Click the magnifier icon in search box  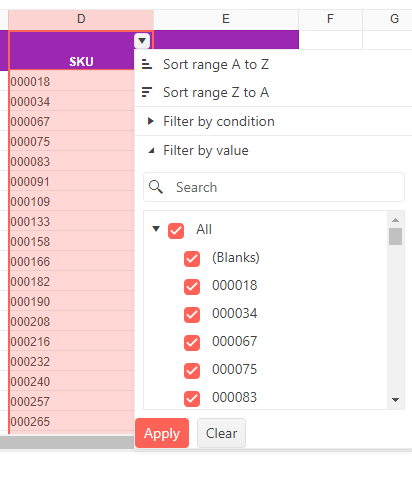point(156,187)
